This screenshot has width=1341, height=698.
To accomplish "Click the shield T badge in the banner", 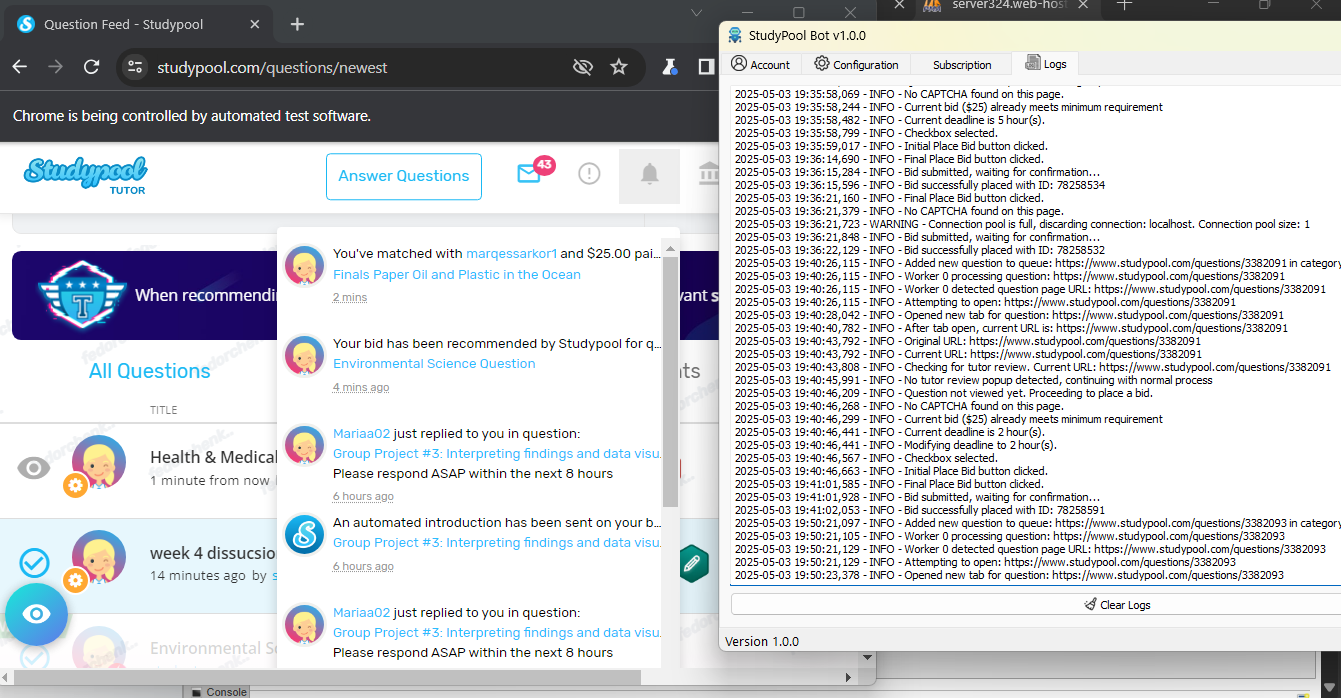I will (80, 295).
